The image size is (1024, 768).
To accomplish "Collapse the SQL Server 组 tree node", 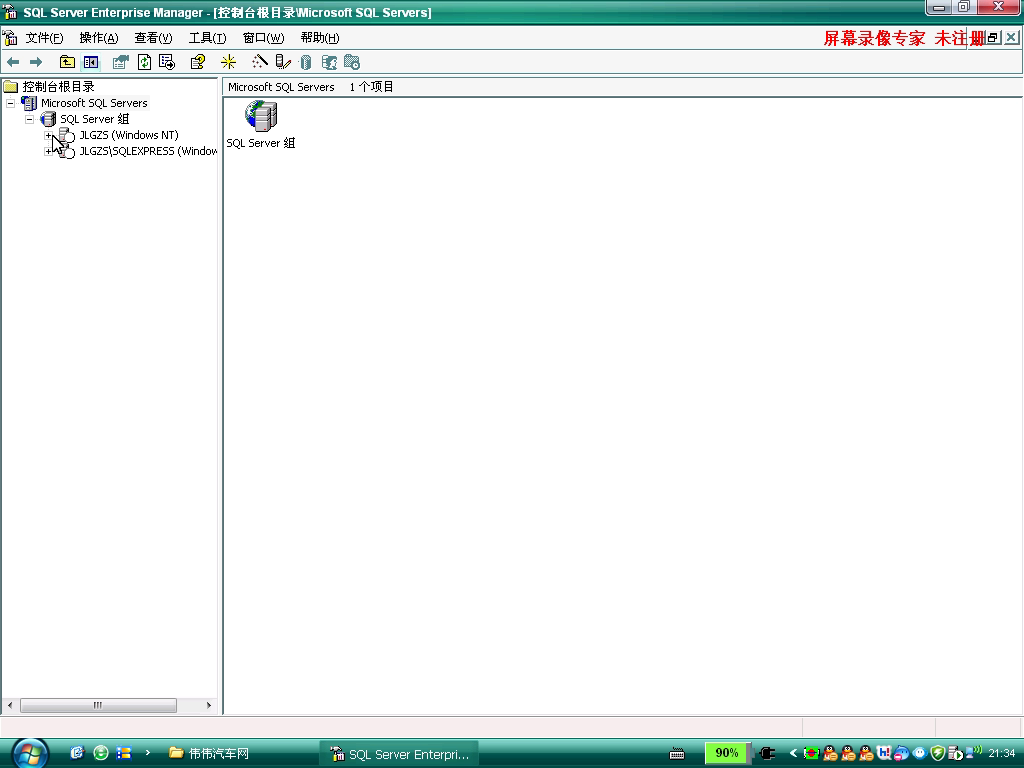I will pos(29,119).
